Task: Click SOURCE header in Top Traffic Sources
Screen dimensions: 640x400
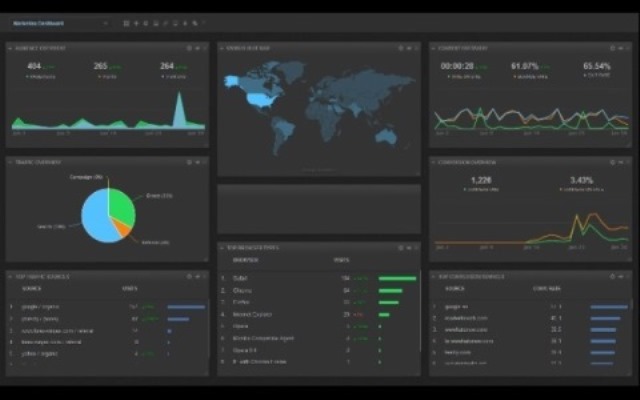Action: tap(32, 289)
